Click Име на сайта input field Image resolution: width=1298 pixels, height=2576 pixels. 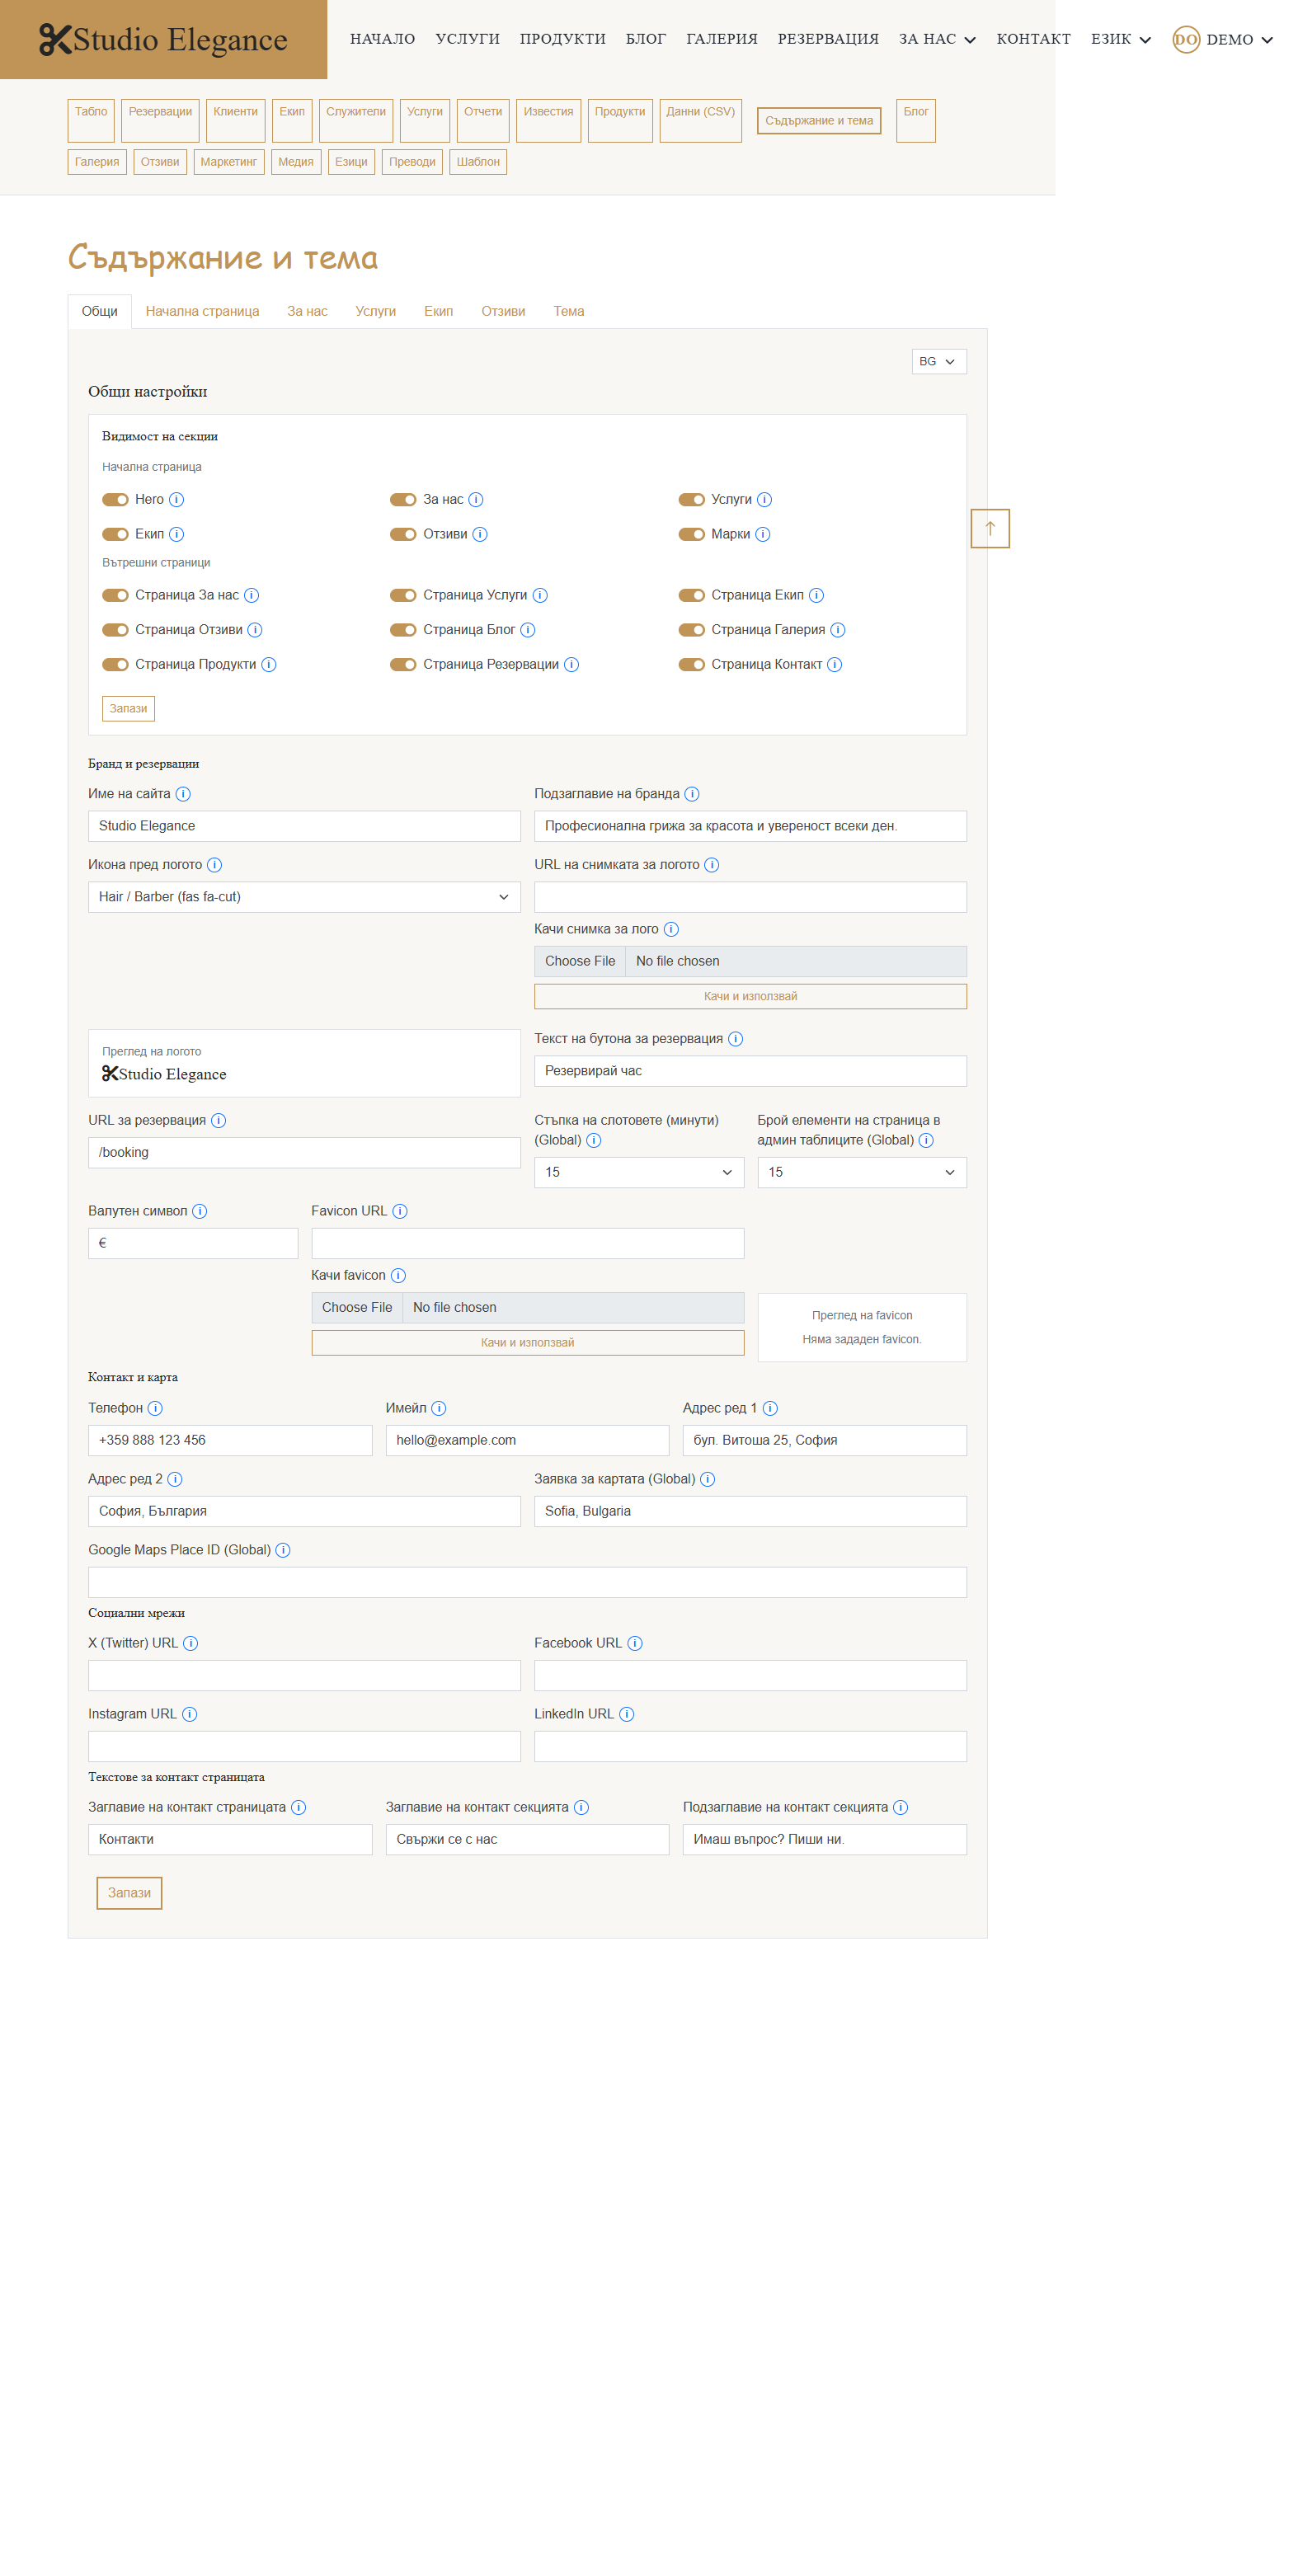304,826
